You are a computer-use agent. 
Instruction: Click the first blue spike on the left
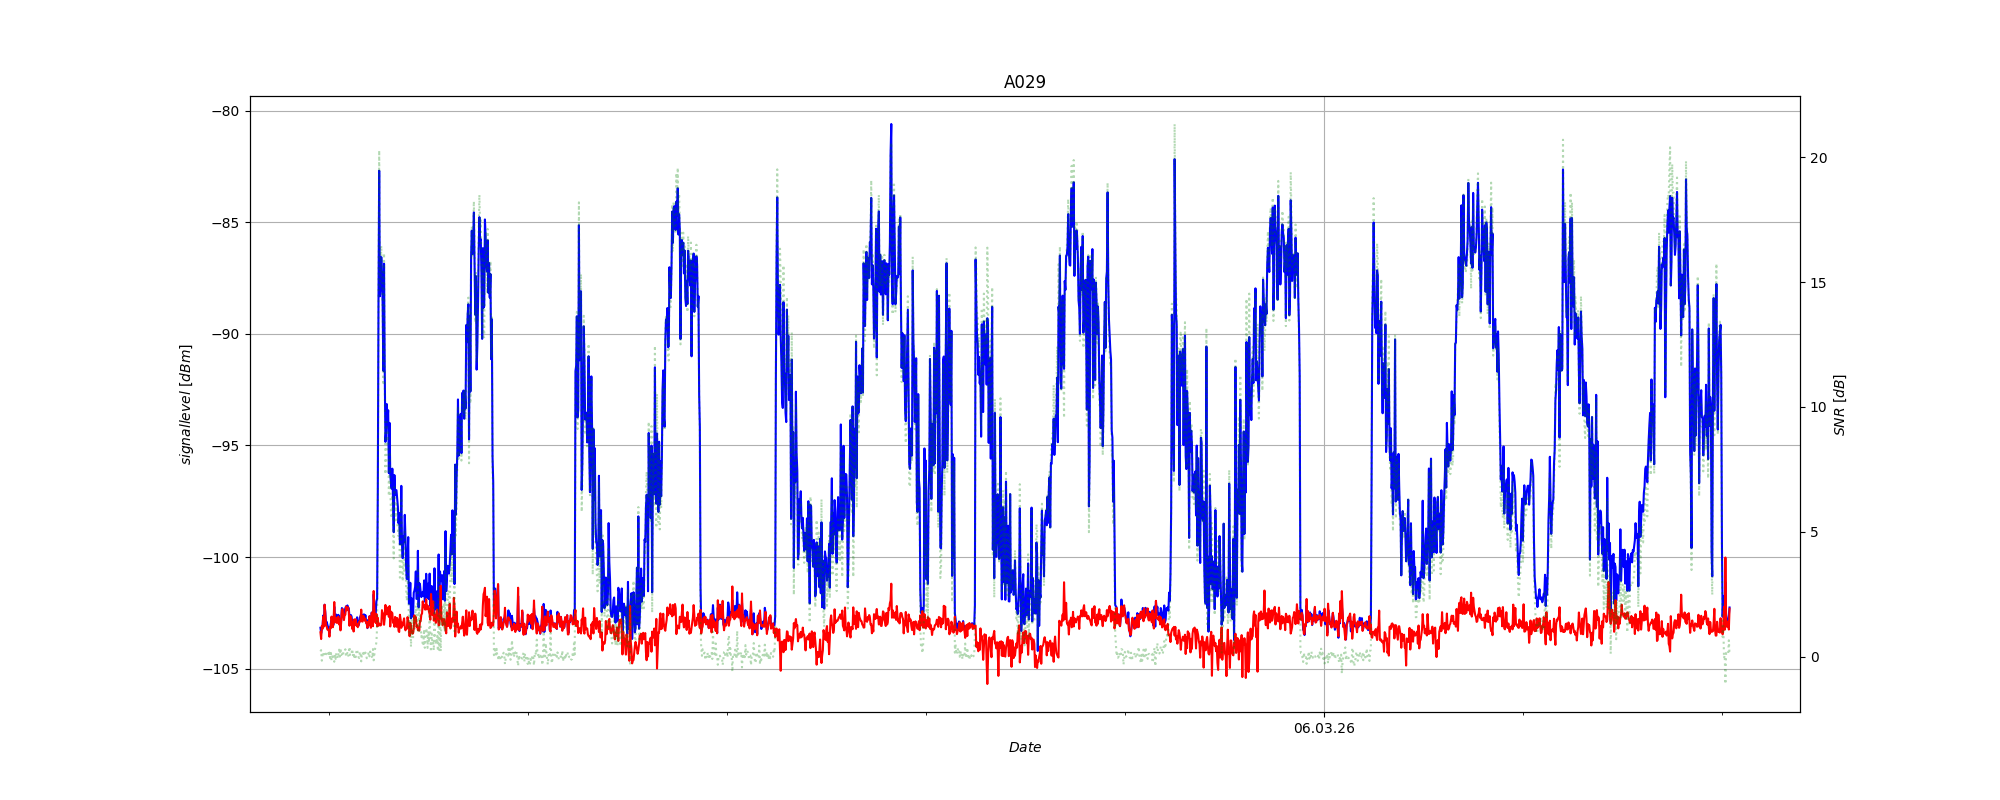click(379, 172)
